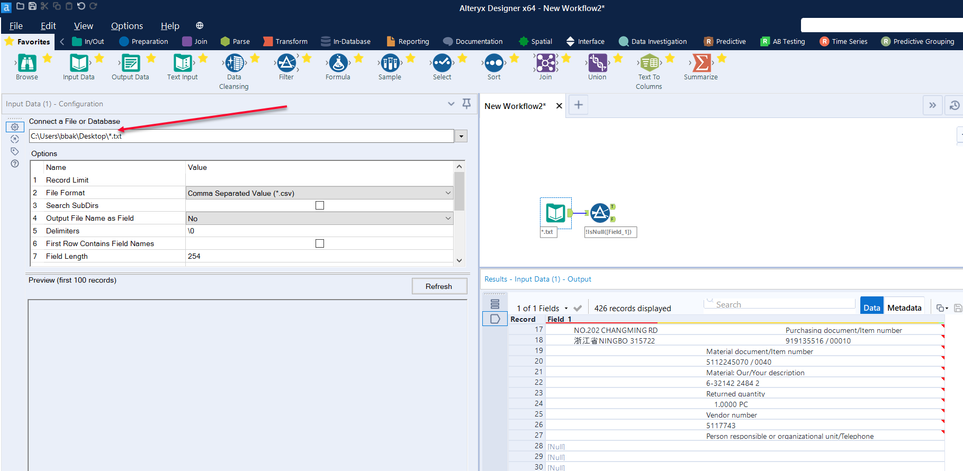Select the Formula tool icon
Image resolution: width=963 pixels, height=471 pixels.
pos(338,63)
